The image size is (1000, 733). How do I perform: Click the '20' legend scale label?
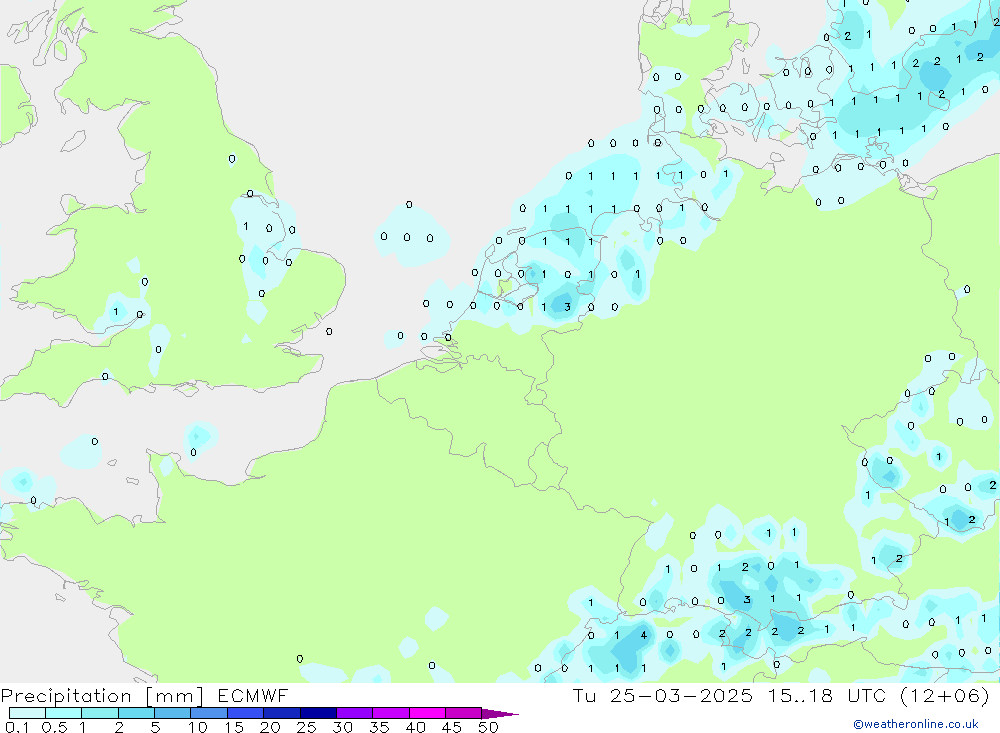270,727
